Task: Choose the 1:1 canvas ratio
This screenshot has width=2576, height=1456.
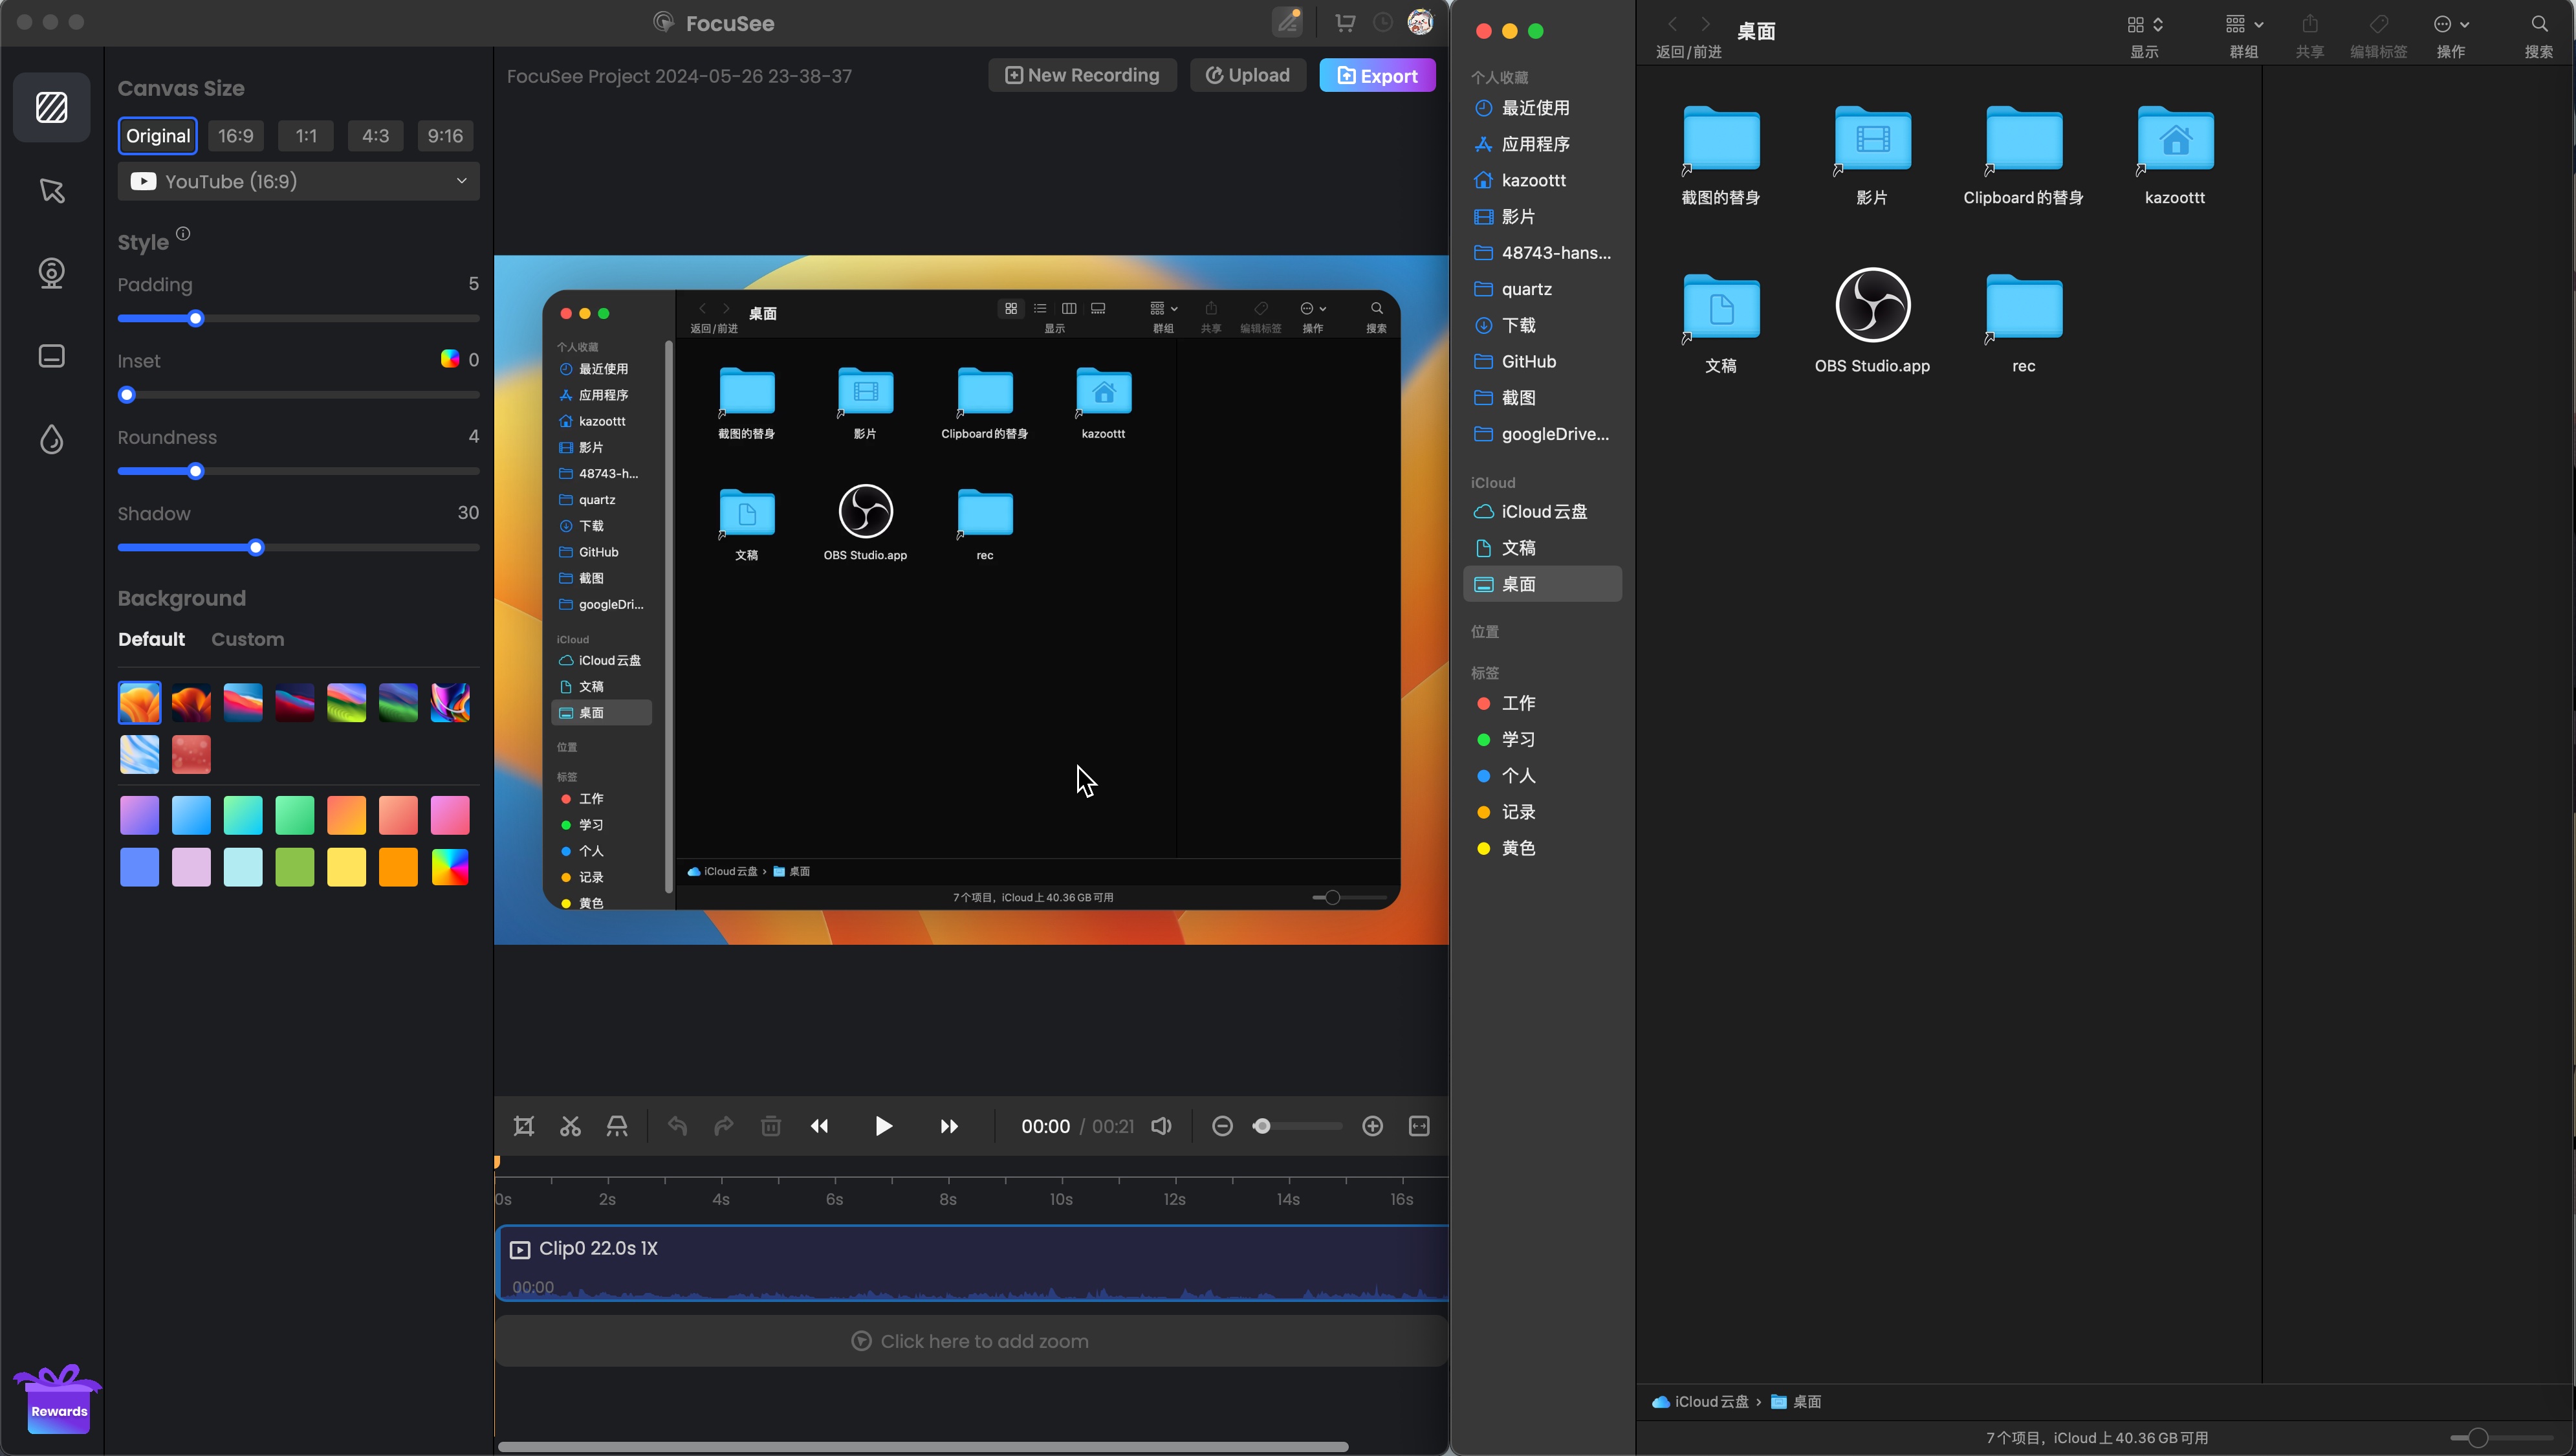Action: (306, 136)
